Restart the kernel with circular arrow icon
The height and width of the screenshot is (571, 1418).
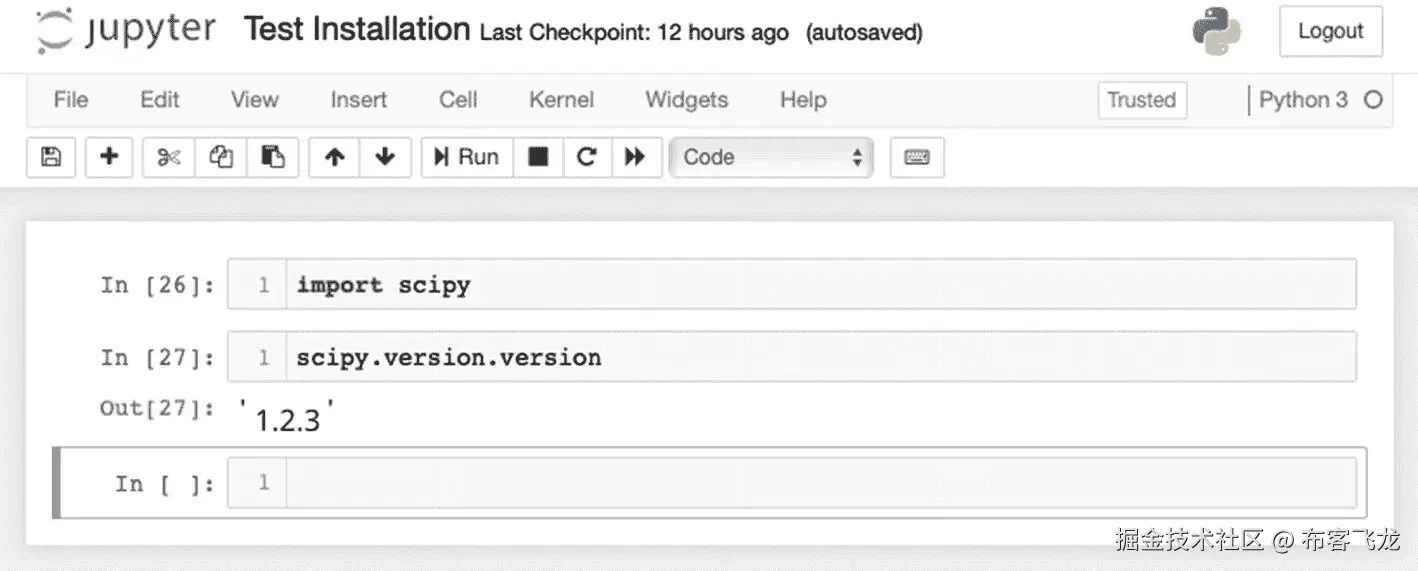coord(587,157)
